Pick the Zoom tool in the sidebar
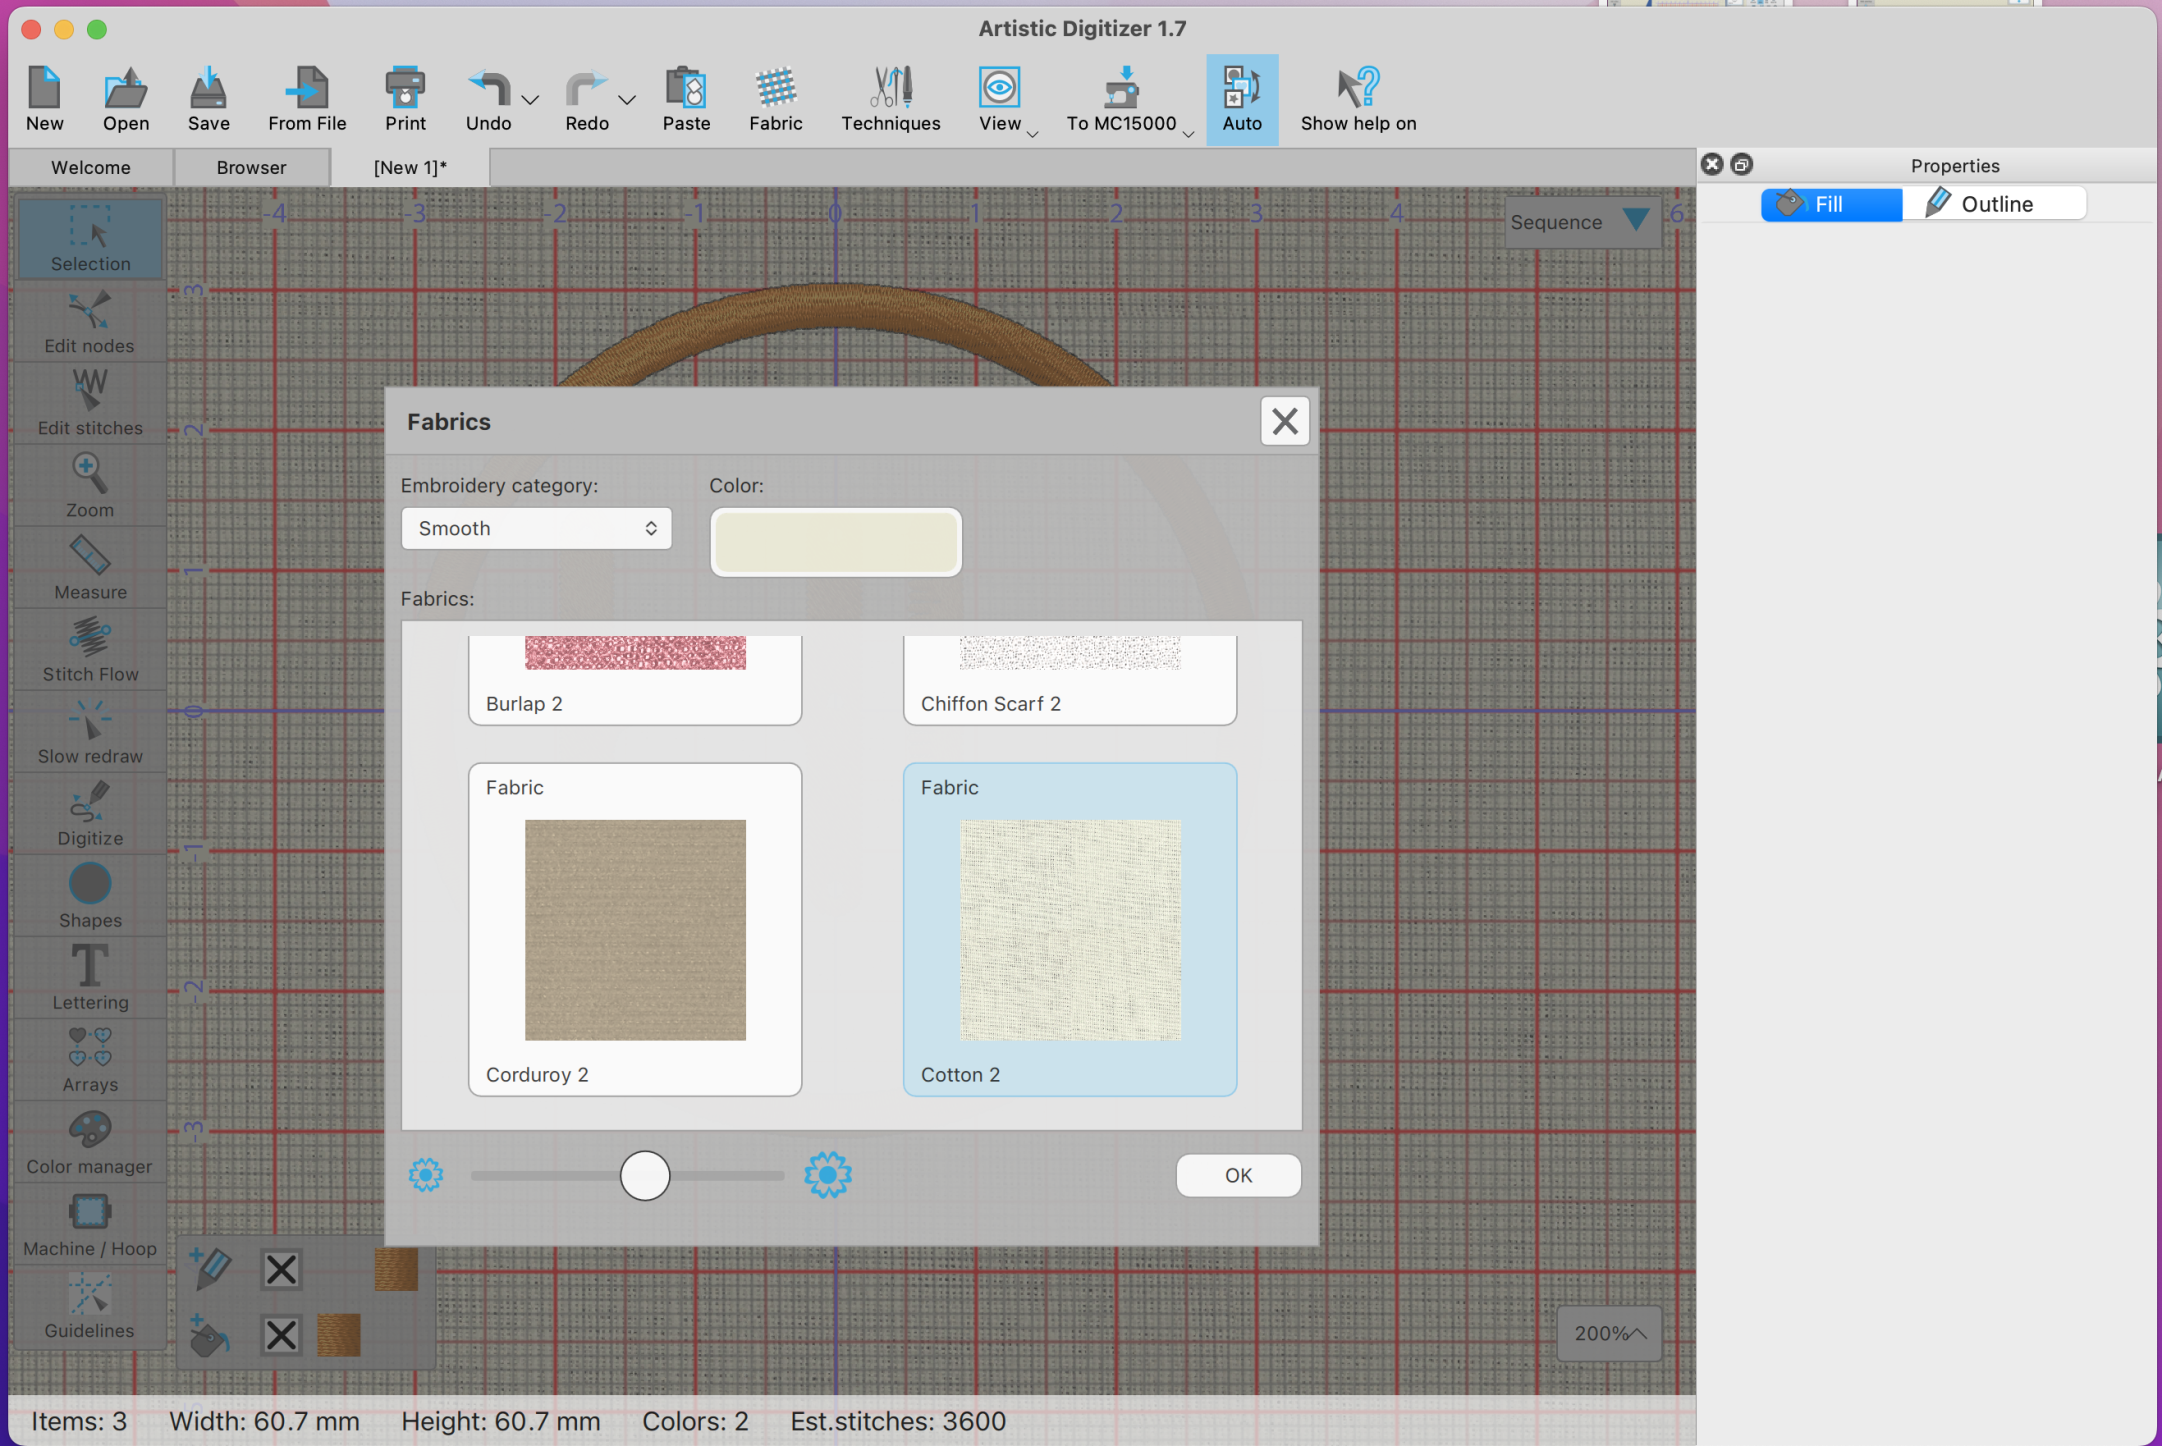Viewport: 2162px width, 1446px height. [90, 484]
